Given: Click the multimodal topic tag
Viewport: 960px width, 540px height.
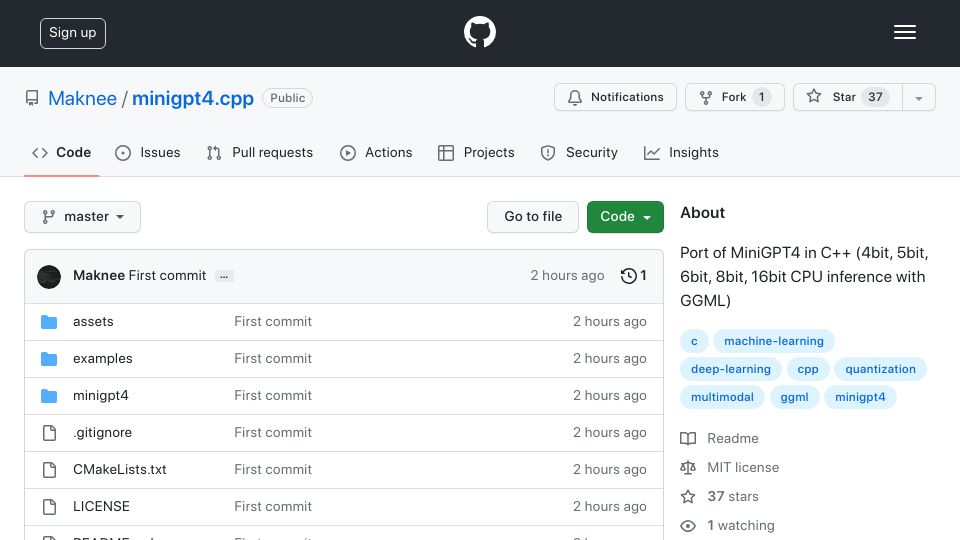Looking at the screenshot, I should click(x=722, y=397).
